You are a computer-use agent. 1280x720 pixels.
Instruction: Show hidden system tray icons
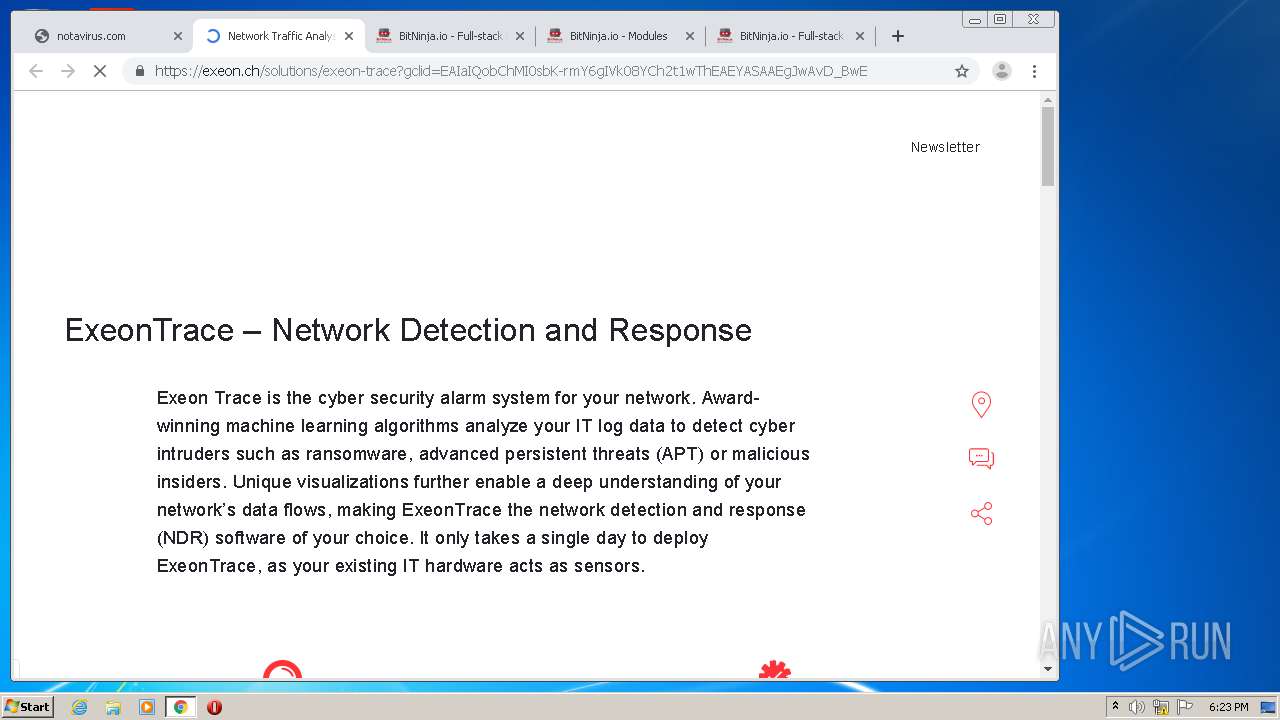click(1115, 707)
